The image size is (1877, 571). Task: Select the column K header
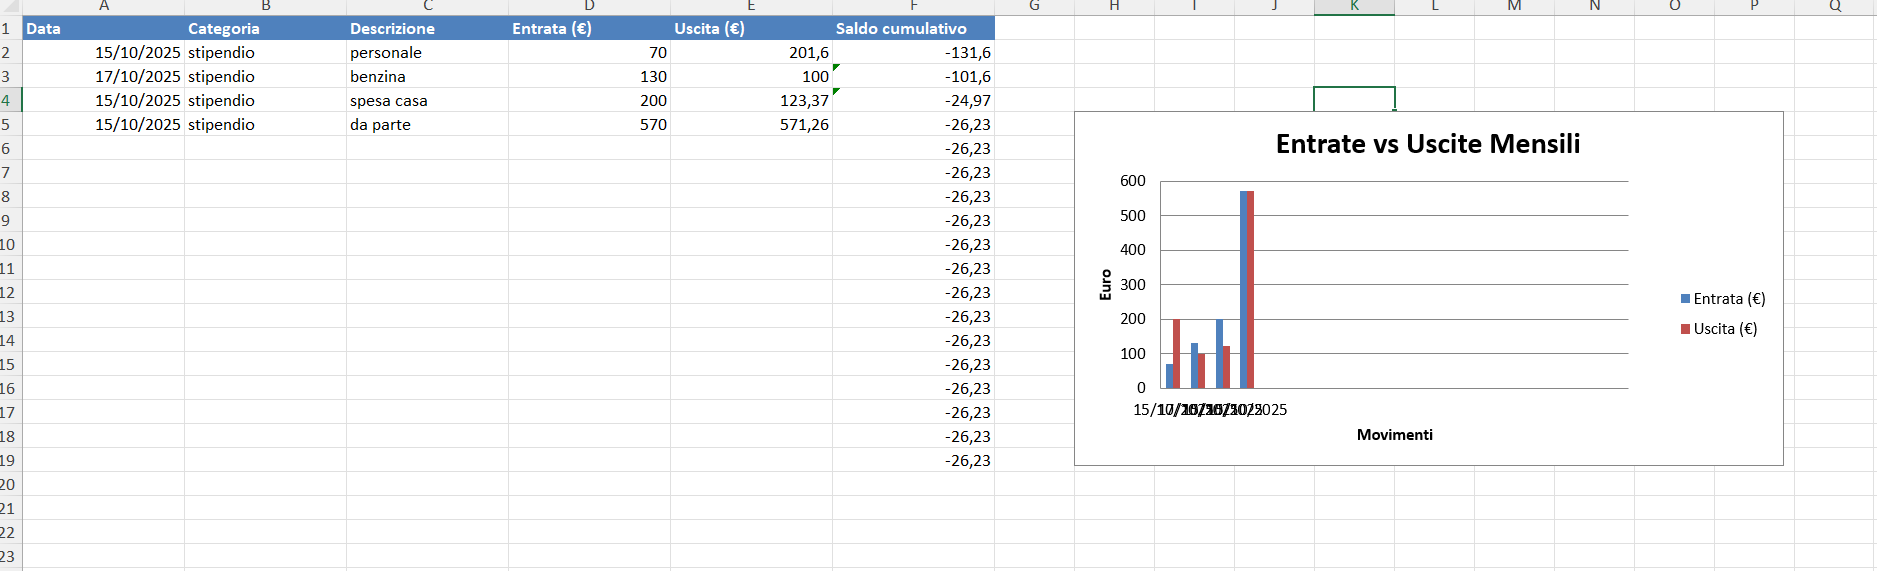(x=1354, y=6)
